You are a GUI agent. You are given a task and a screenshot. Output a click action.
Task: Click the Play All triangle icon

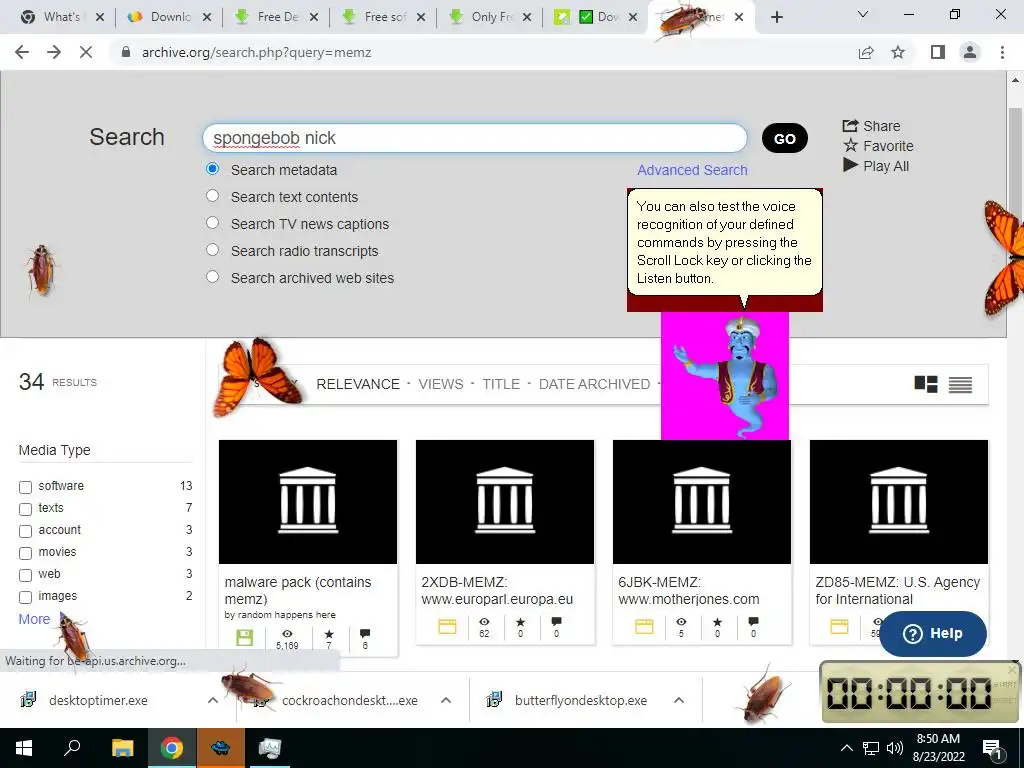(850, 165)
